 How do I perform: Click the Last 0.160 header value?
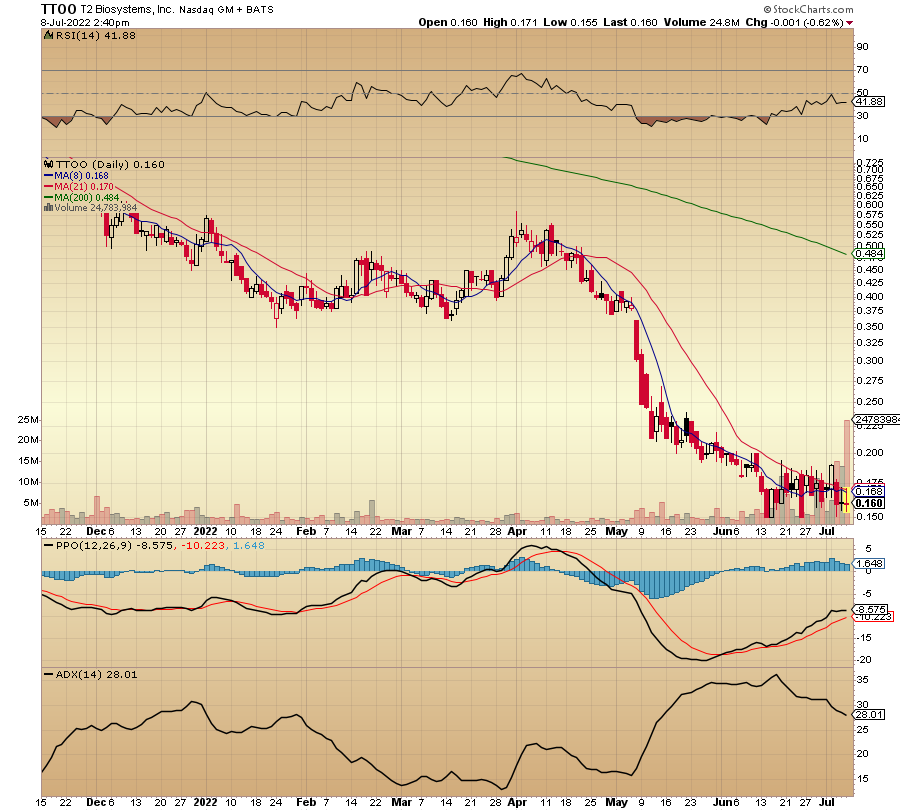coord(630,22)
